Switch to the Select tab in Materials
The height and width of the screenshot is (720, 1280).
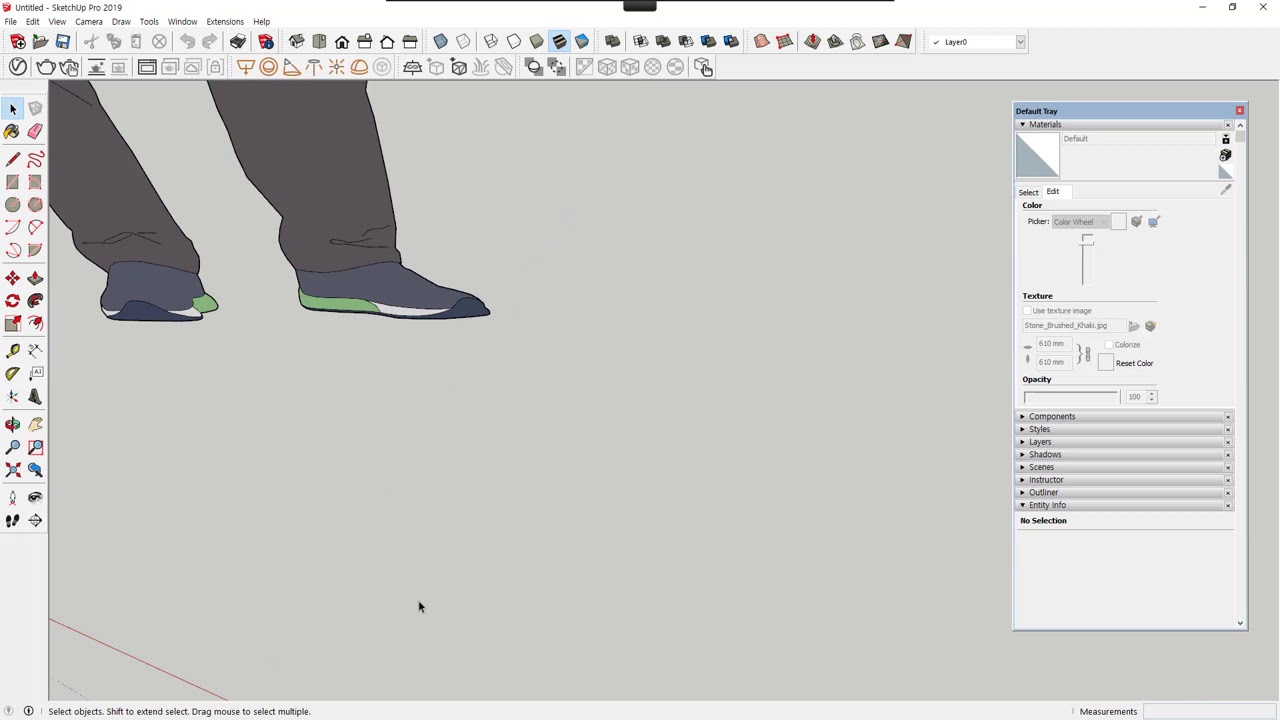(1028, 192)
